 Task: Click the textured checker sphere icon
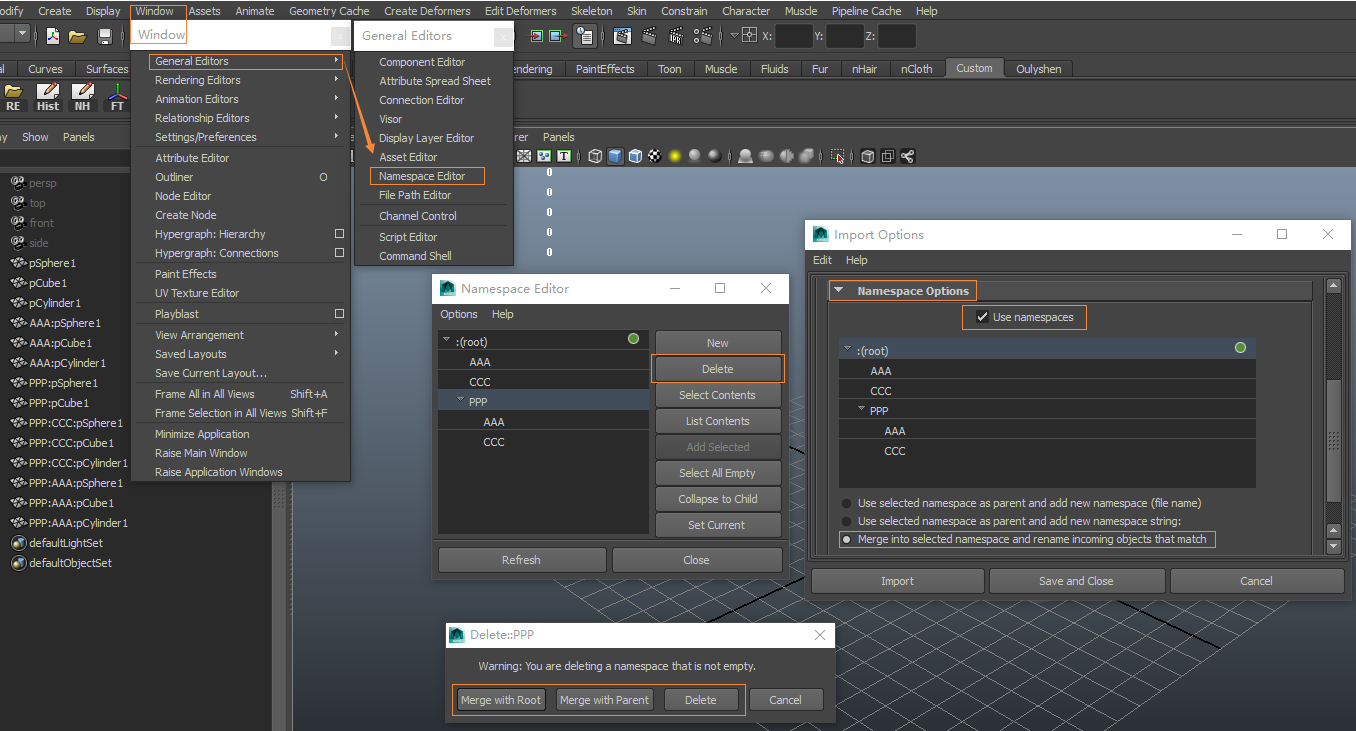pyautogui.click(x=654, y=156)
